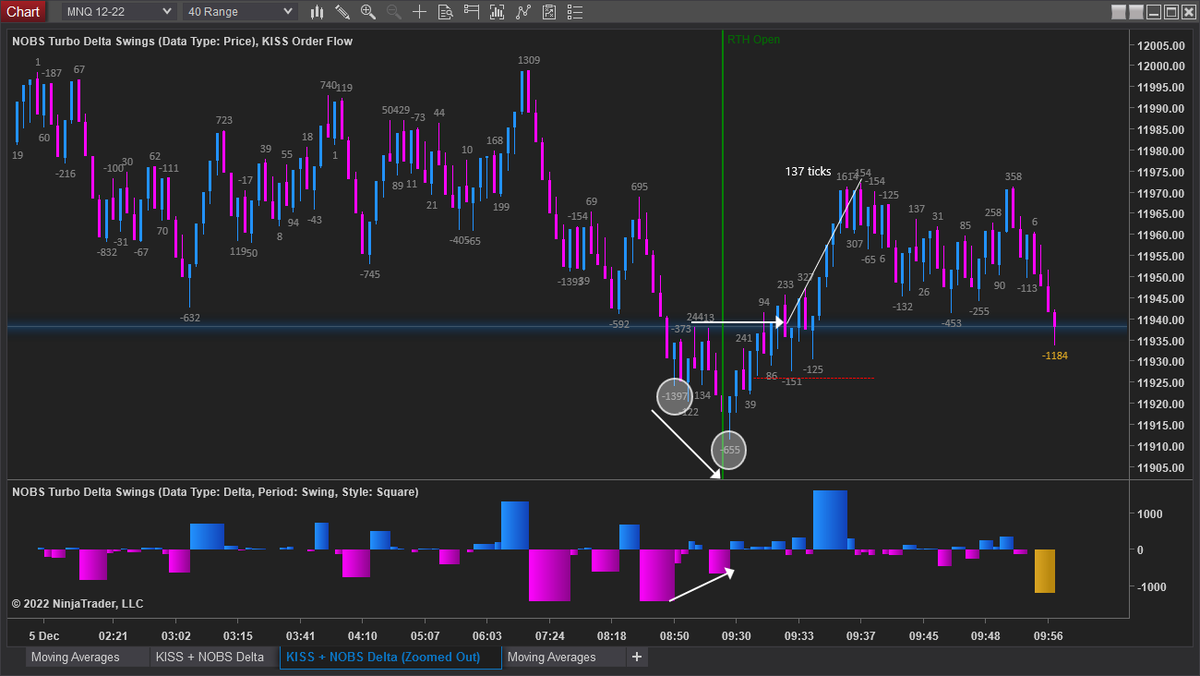Viewport: 1200px width, 676px height.
Task: Open the bar type chart style icon
Action: (318, 12)
